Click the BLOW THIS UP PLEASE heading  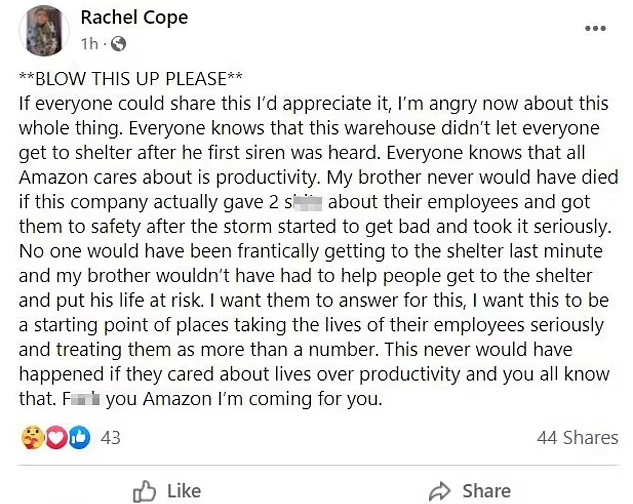[x=131, y=78]
